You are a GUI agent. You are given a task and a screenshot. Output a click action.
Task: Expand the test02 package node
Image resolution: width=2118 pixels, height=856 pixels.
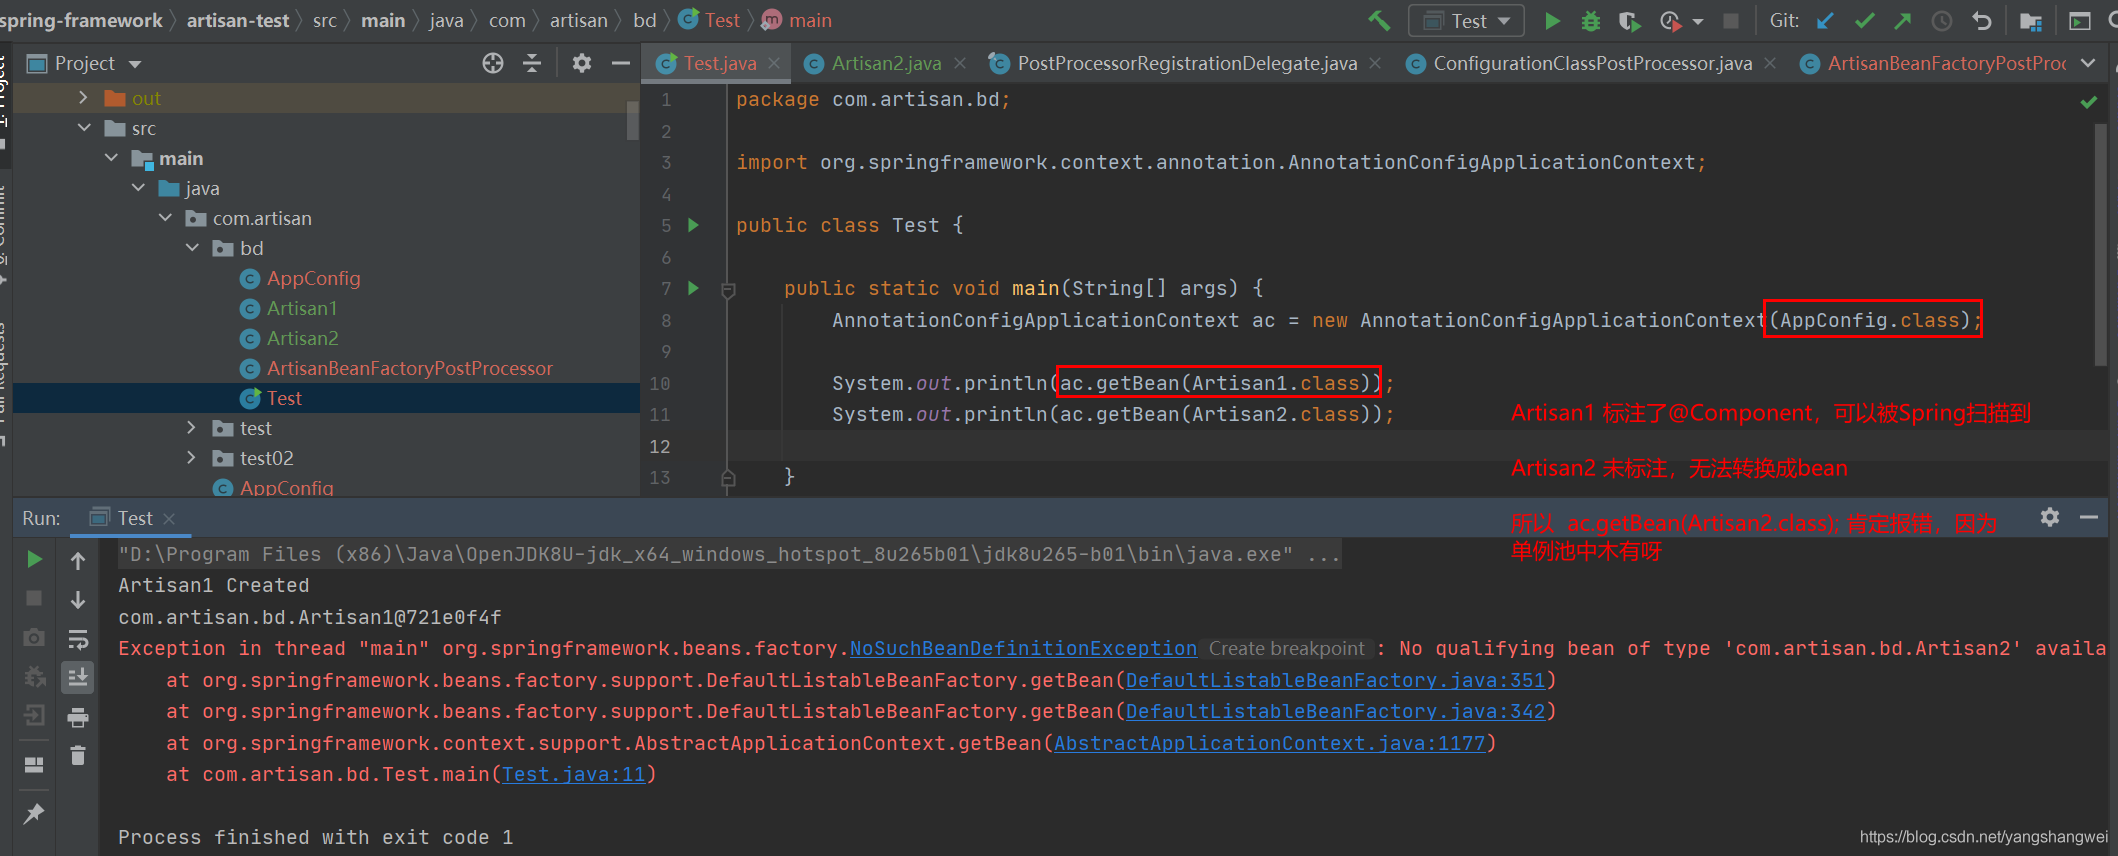tap(192, 458)
